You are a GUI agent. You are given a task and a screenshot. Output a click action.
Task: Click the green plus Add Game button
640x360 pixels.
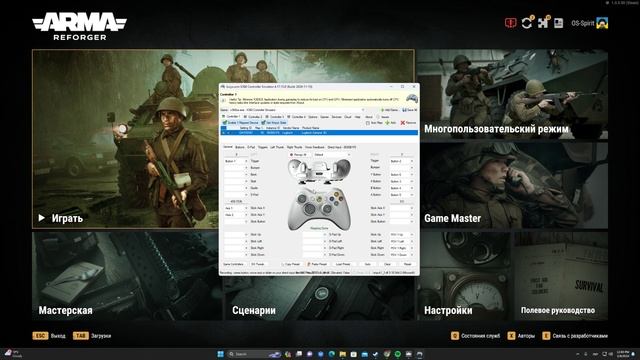tap(389, 110)
